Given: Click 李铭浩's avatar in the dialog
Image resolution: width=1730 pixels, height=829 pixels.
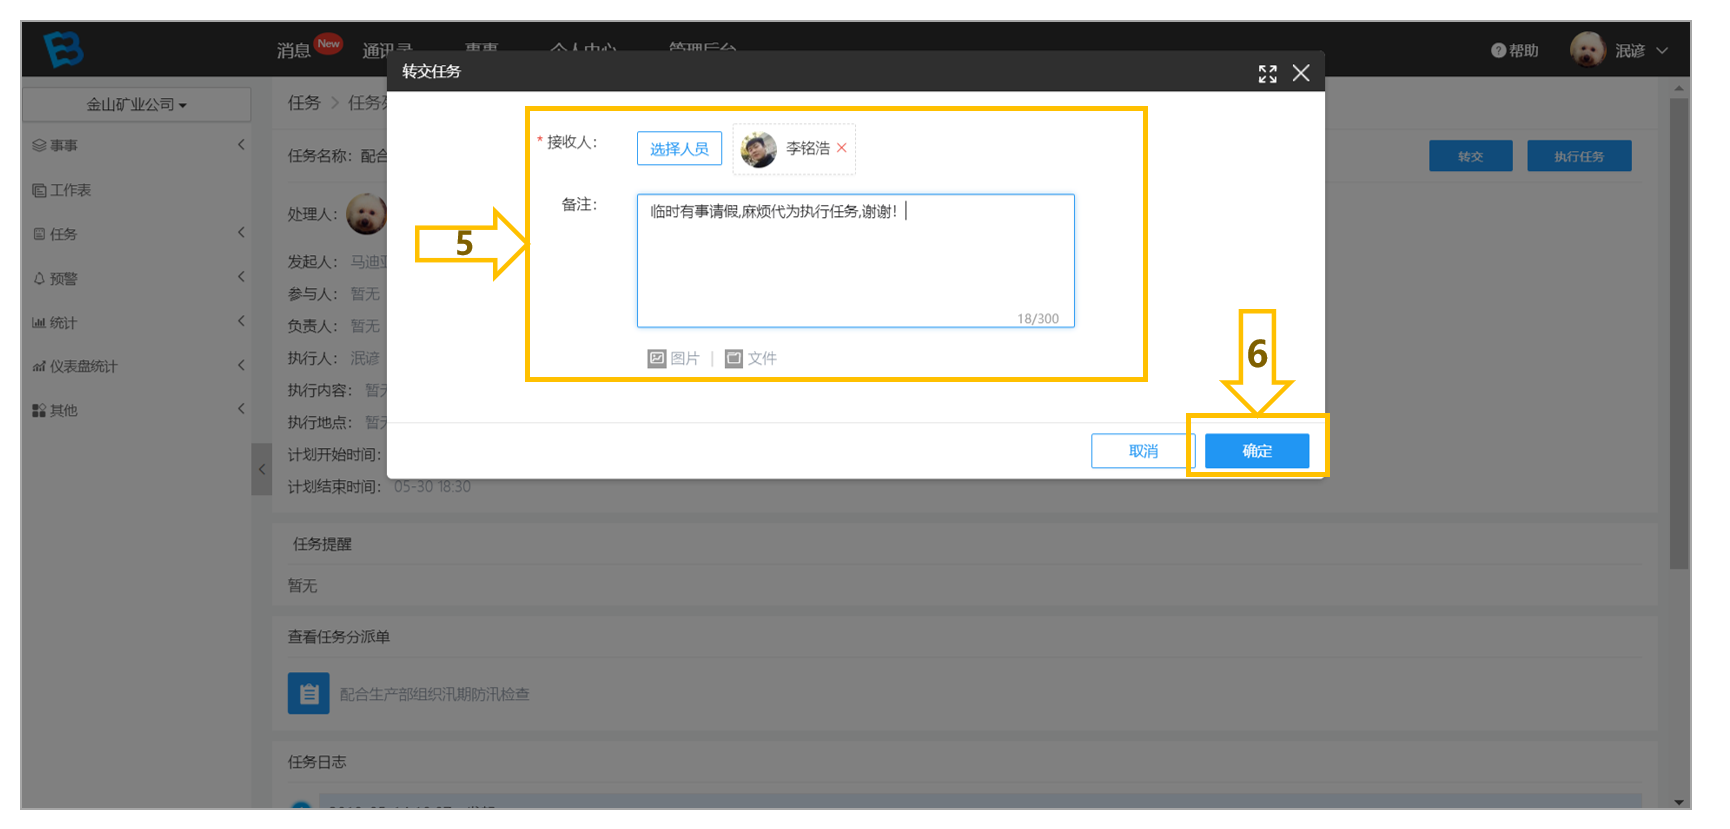Looking at the screenshot, I should pyautogui.click(x=759, y=149).
